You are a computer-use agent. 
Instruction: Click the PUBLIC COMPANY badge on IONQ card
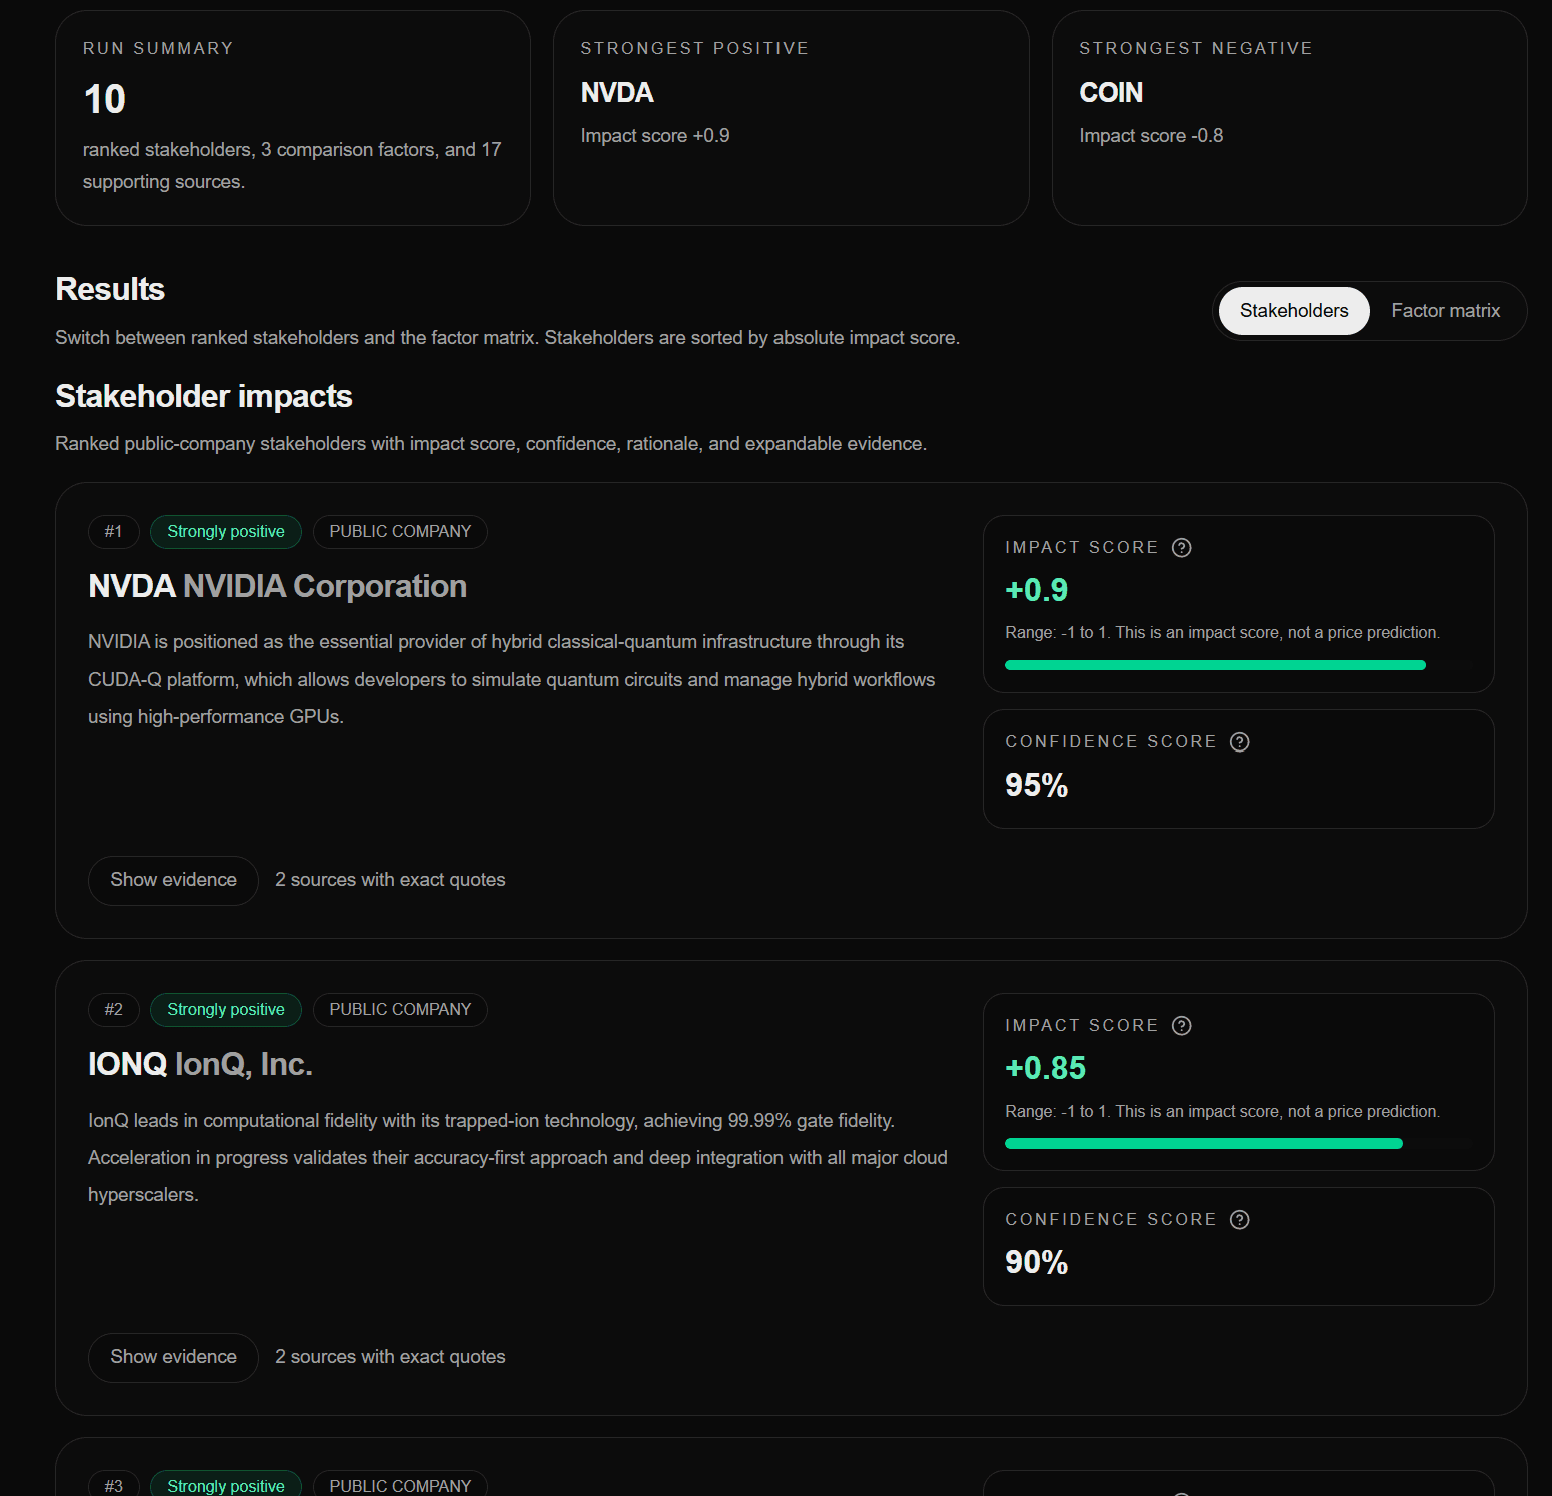point(400,1009)
